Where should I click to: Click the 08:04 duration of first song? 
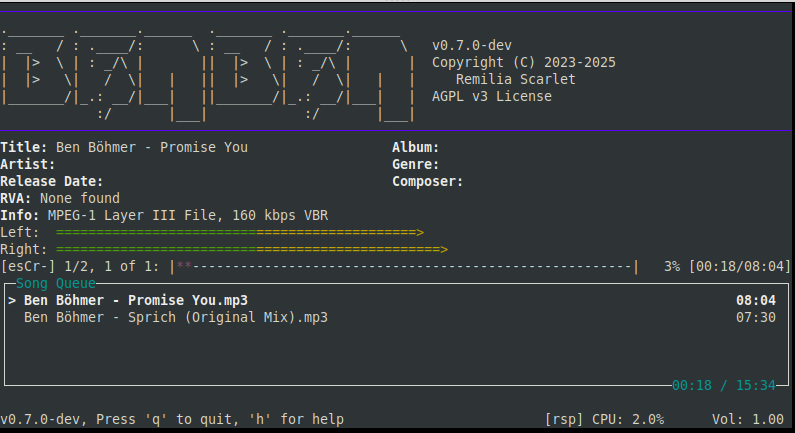(756, 300)
